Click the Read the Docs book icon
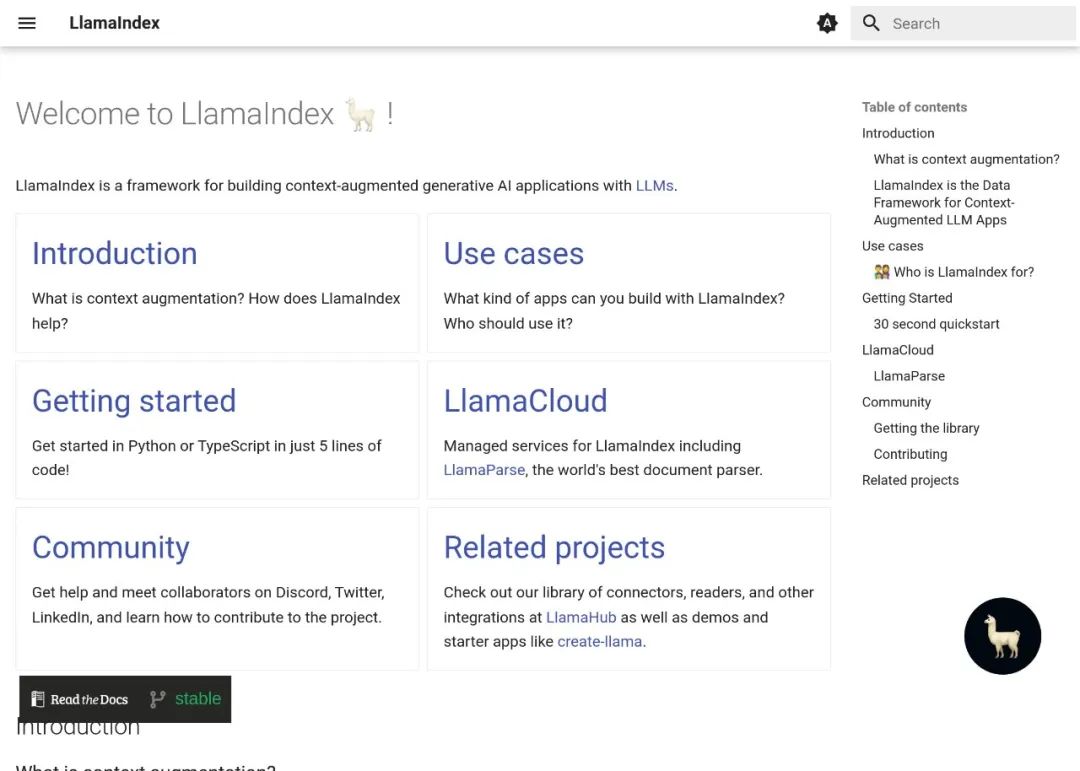The image size is (1080, 771). (37, 699)
